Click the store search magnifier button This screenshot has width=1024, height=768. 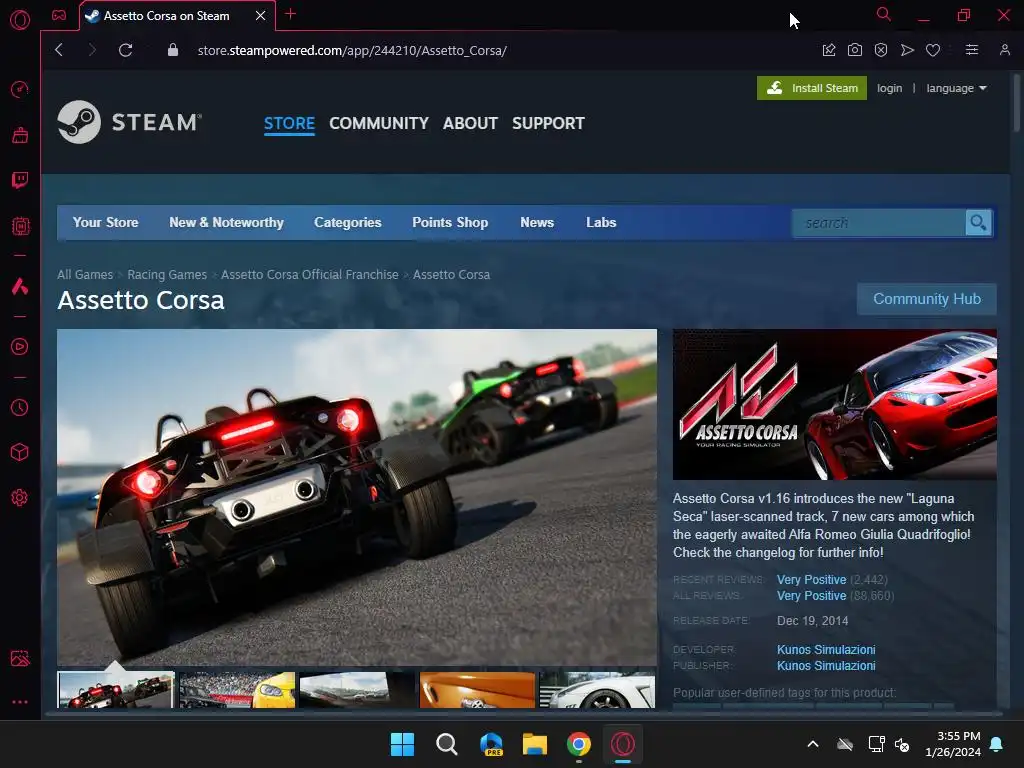978,223
